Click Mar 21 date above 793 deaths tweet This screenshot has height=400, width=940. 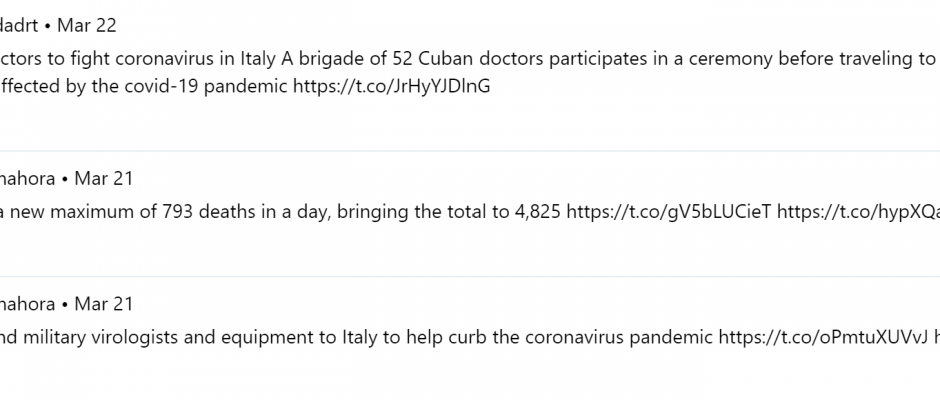104,179
